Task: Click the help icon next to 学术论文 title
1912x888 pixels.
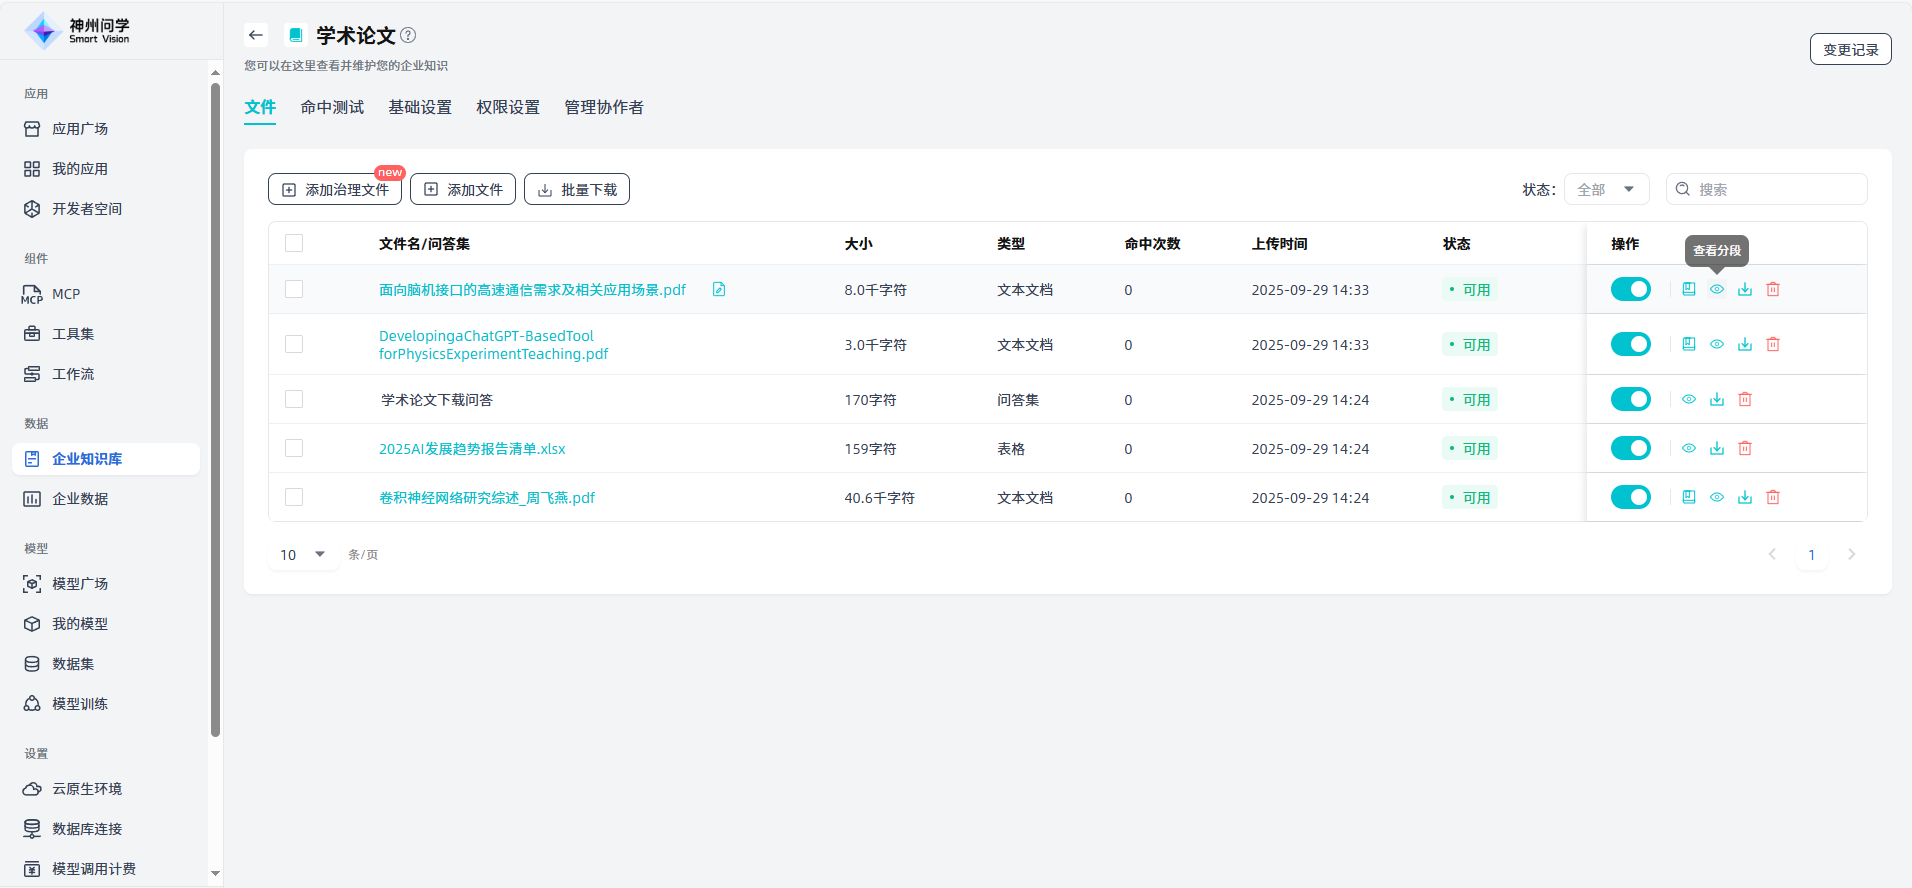Action: (408, 35)
